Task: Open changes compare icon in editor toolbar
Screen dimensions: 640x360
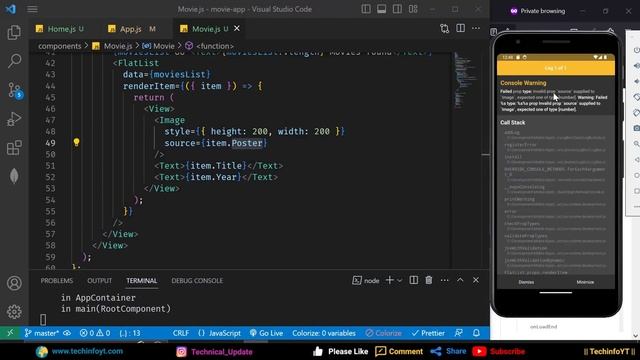Action: 444,28
